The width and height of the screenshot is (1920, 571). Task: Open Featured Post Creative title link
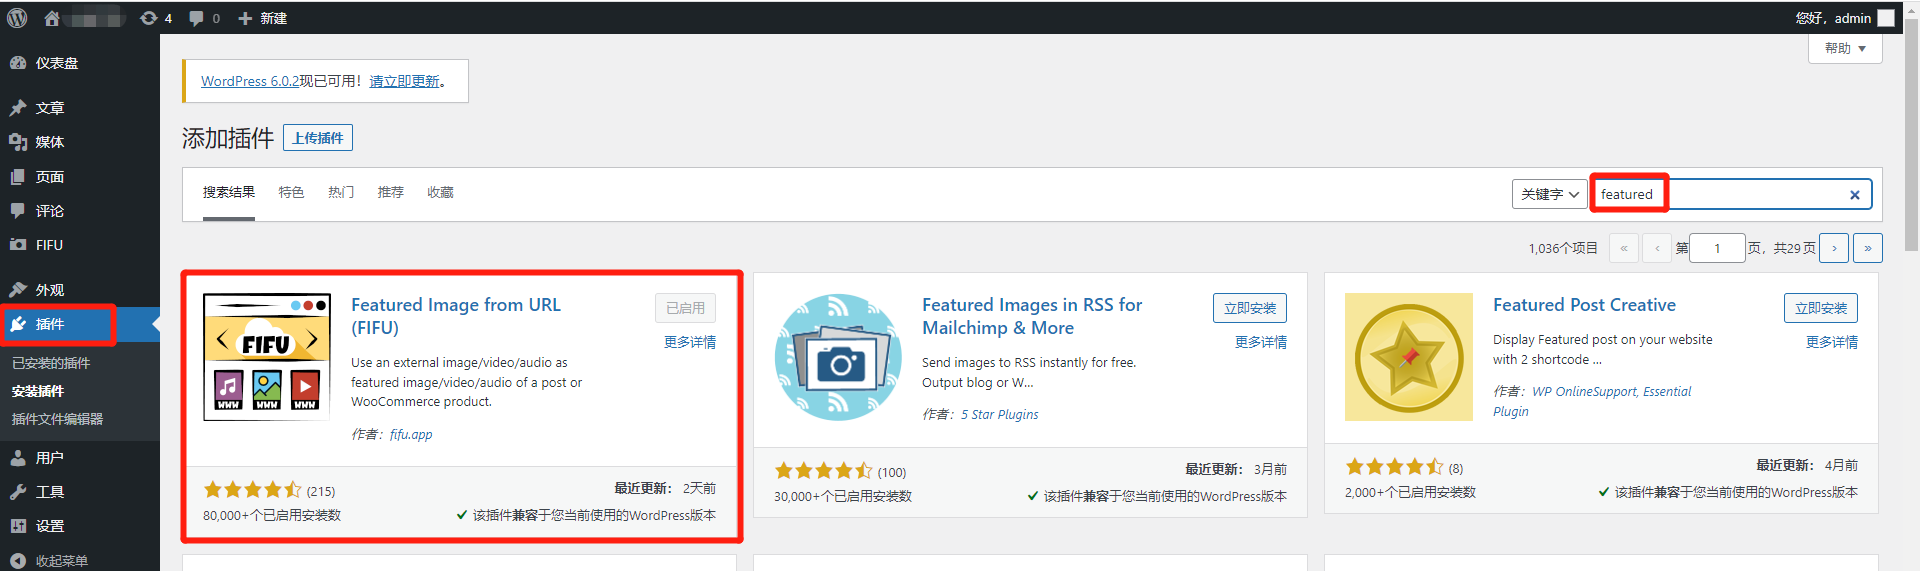click(1584, 305)
